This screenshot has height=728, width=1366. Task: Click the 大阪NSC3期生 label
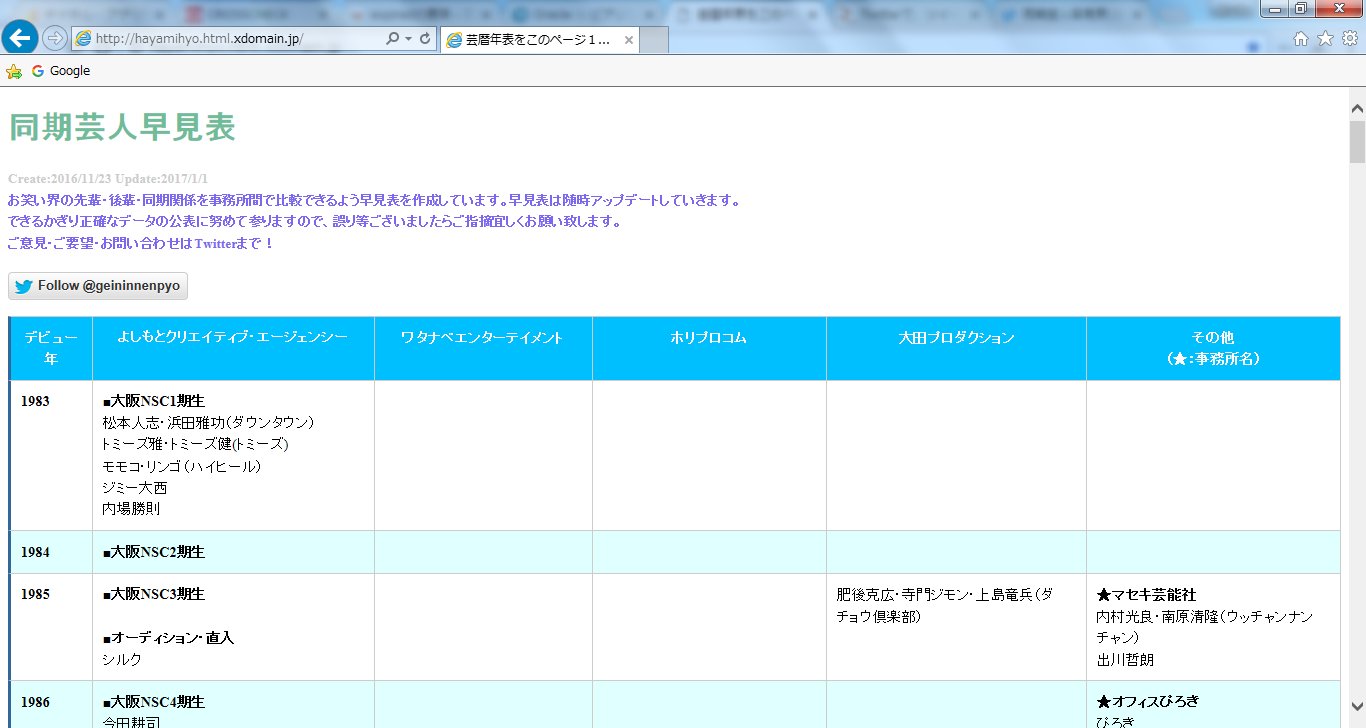[x=153, y=594]
